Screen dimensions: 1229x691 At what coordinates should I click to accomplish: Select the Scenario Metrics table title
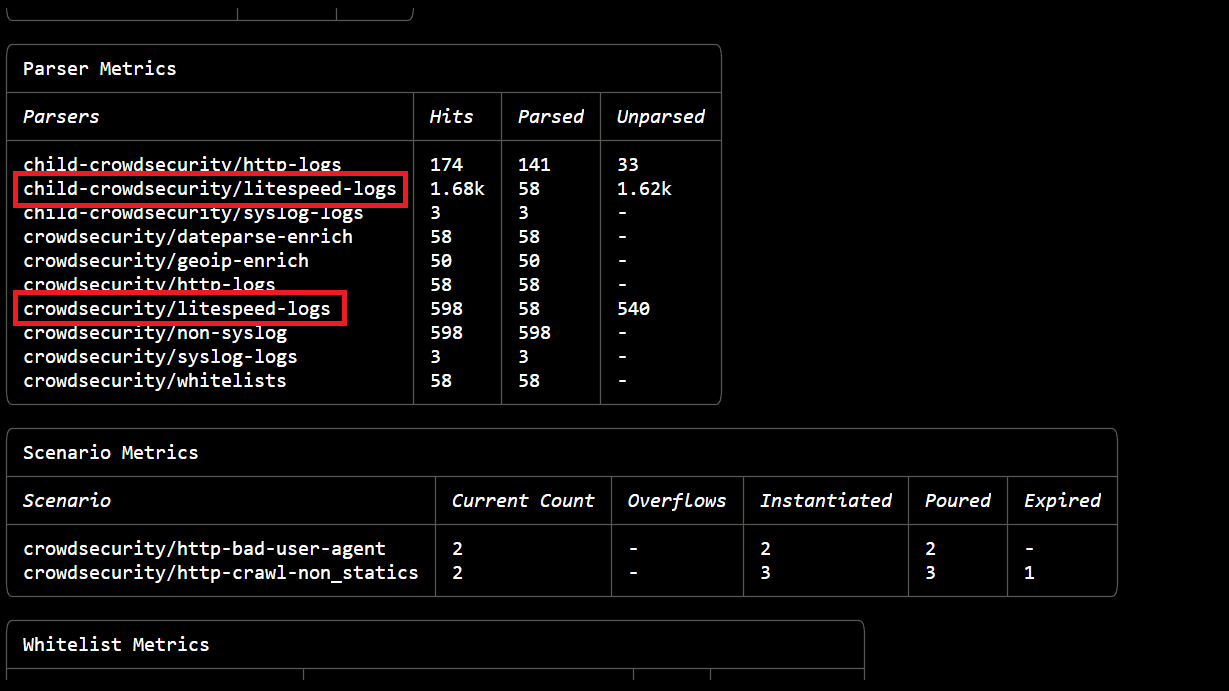click(110, 453)
